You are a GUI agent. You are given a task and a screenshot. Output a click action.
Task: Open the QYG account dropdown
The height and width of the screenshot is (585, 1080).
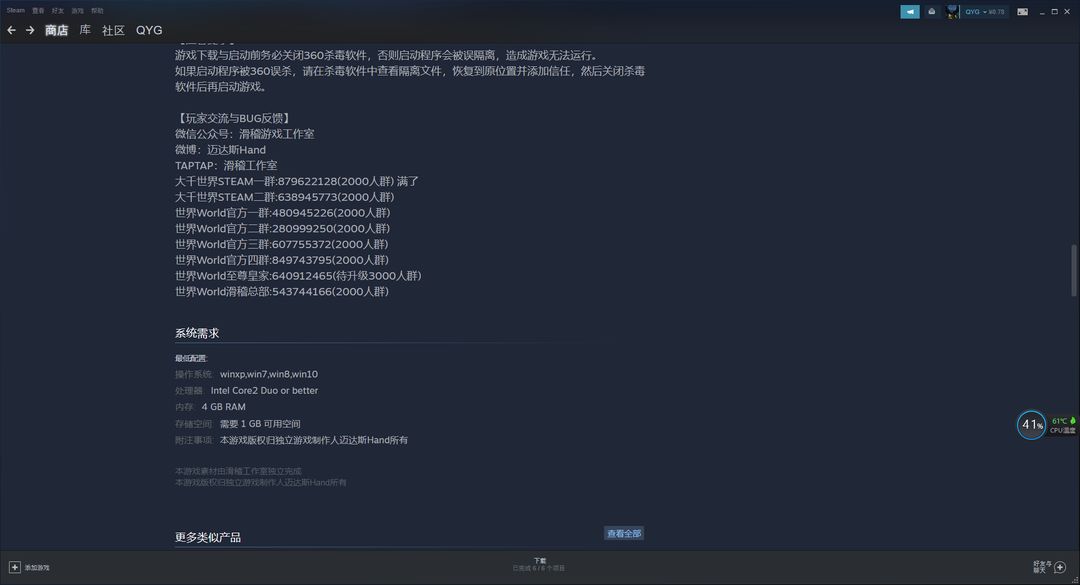[975, 12]
